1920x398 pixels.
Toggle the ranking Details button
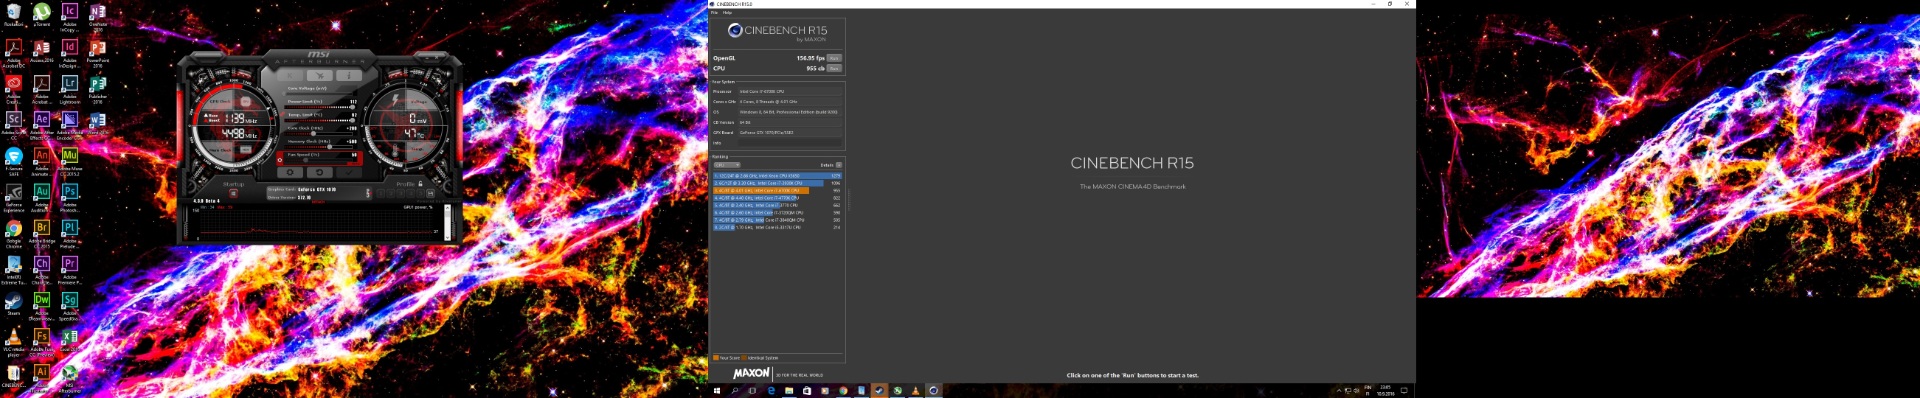coord(839,165)
